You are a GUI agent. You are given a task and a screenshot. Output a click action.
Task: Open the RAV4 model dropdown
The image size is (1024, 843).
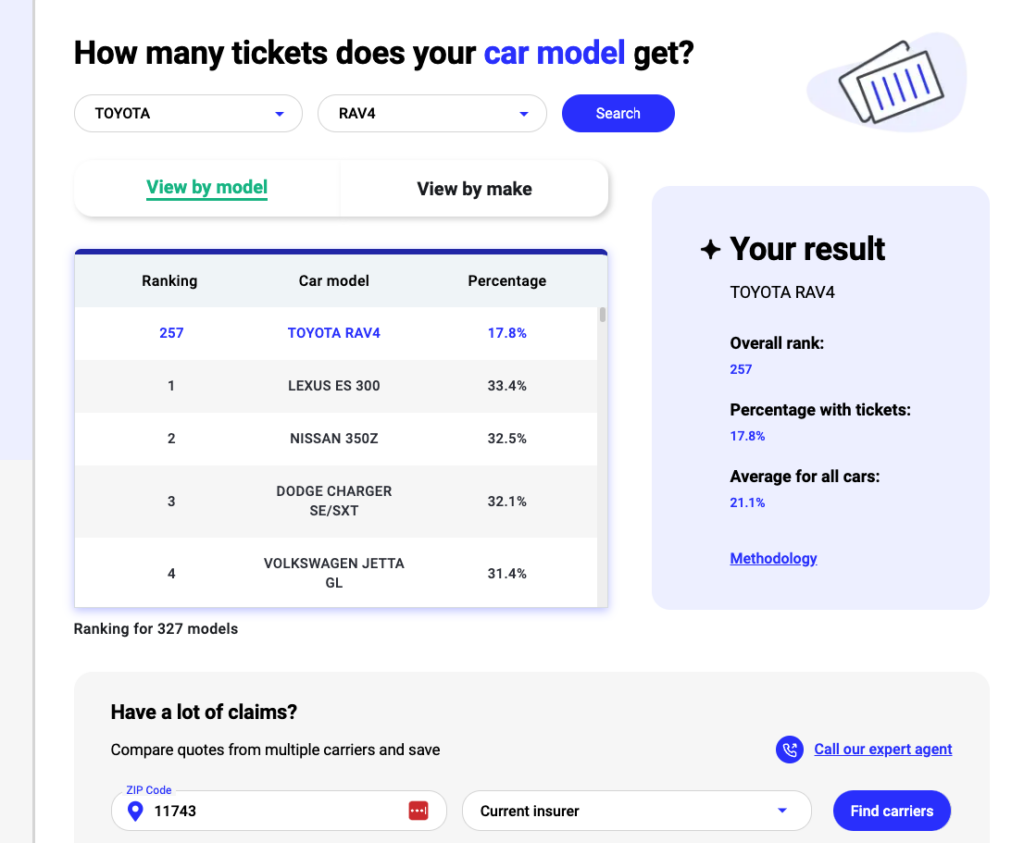click(x=432, y=114)
